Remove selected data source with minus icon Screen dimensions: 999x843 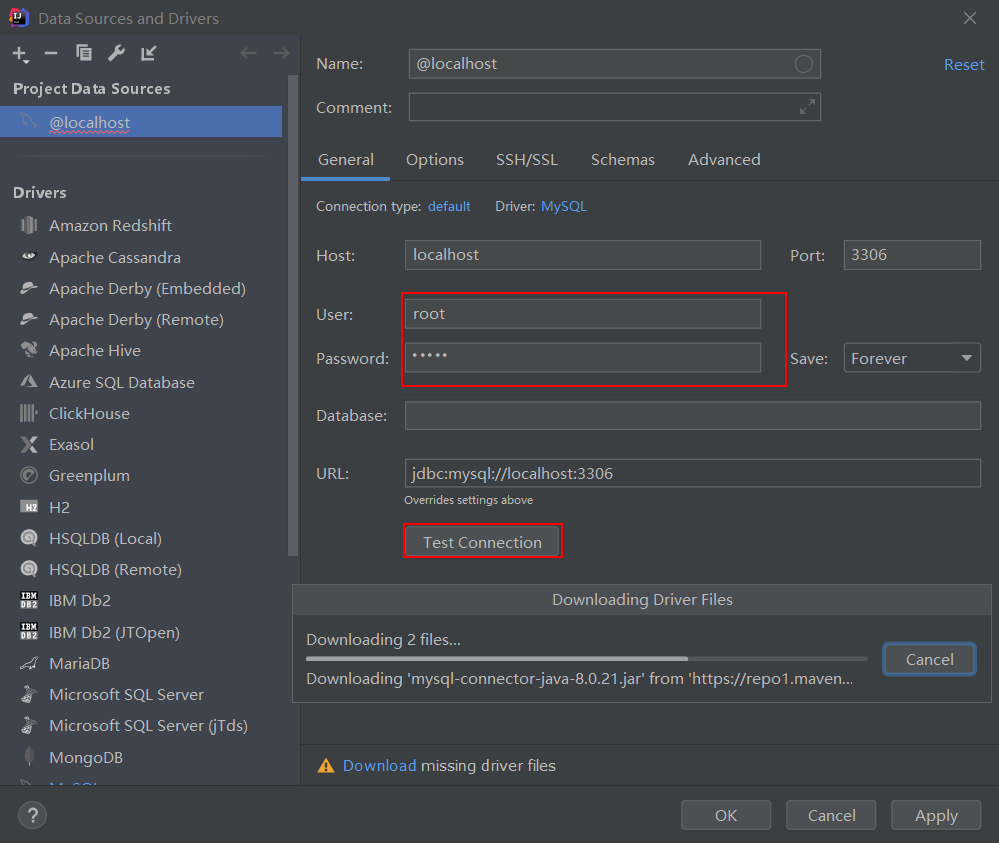tap(51, 54)
